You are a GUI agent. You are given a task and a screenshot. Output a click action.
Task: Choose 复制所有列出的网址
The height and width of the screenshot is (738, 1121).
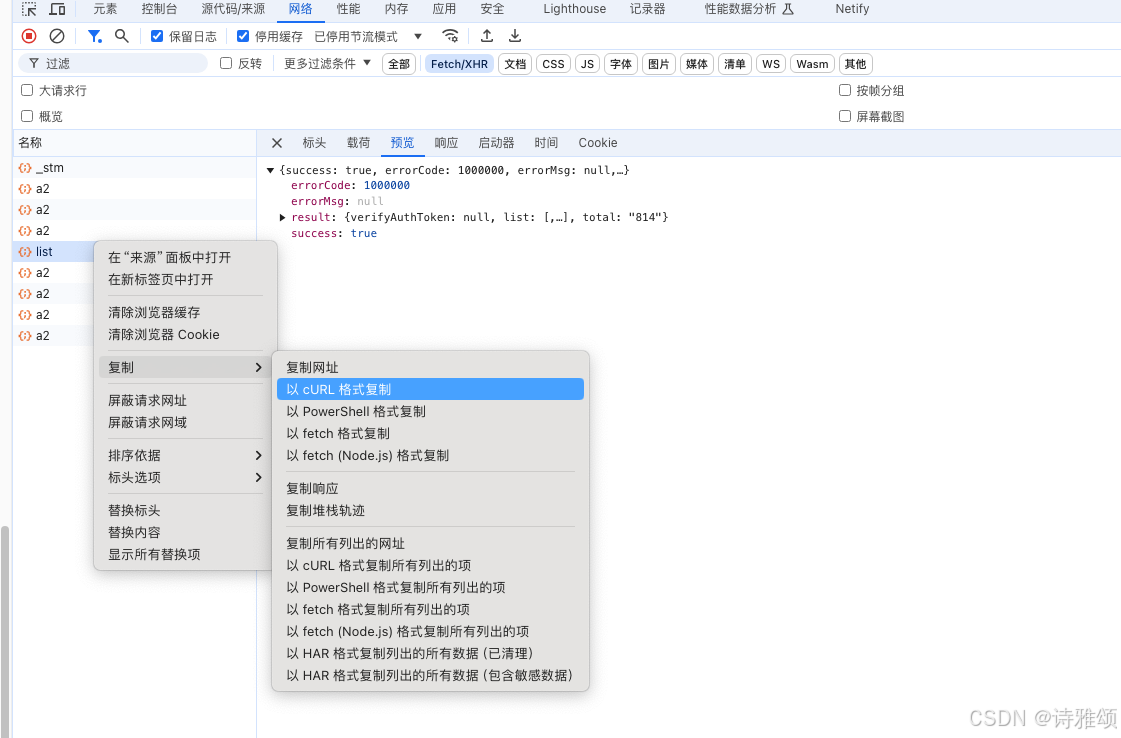[x=430, y=543]
